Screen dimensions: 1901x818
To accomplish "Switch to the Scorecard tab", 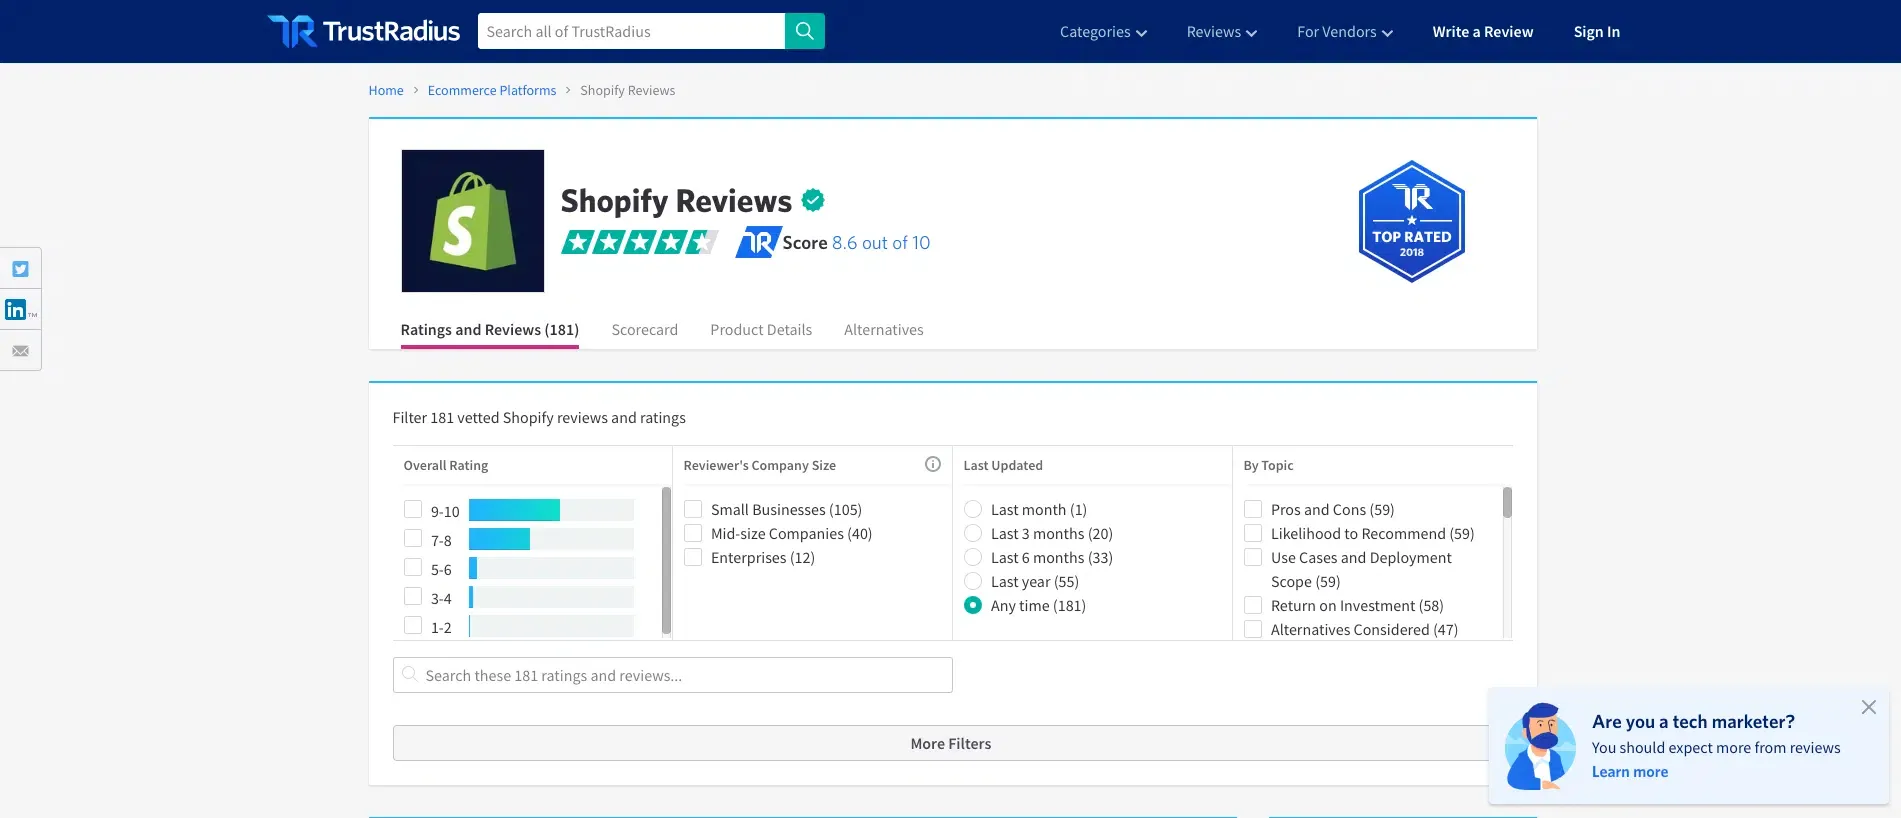I will tap(644, 330).
